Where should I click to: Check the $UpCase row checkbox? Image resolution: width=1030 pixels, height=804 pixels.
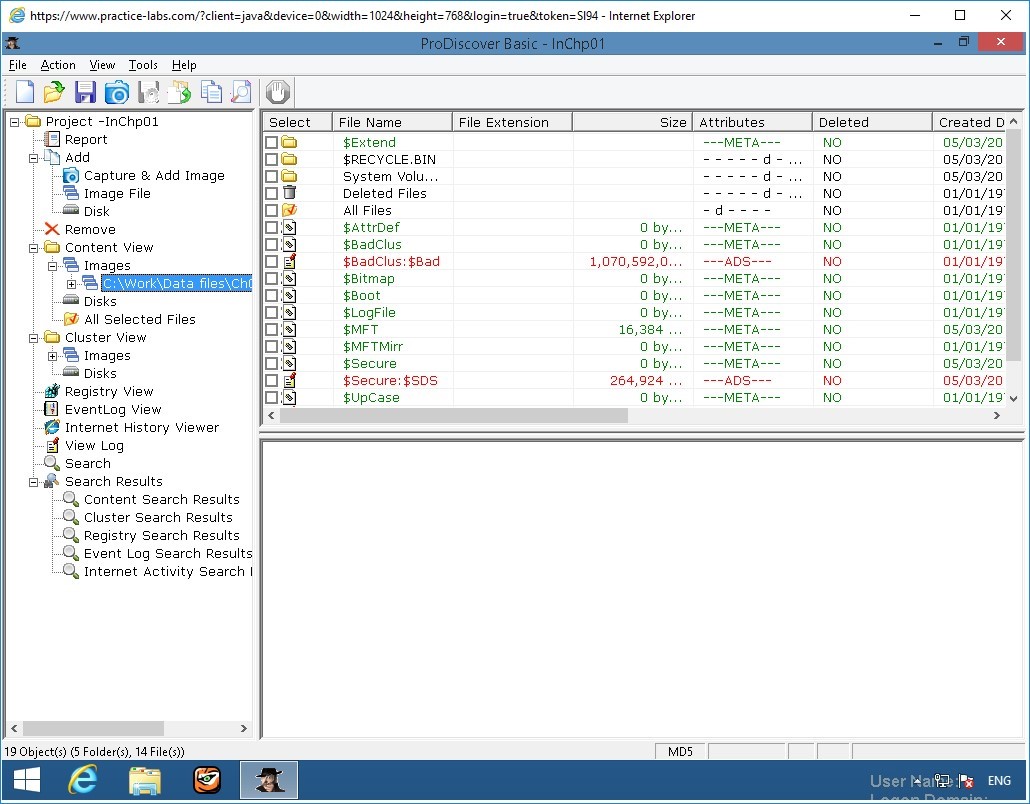[271, 397]
